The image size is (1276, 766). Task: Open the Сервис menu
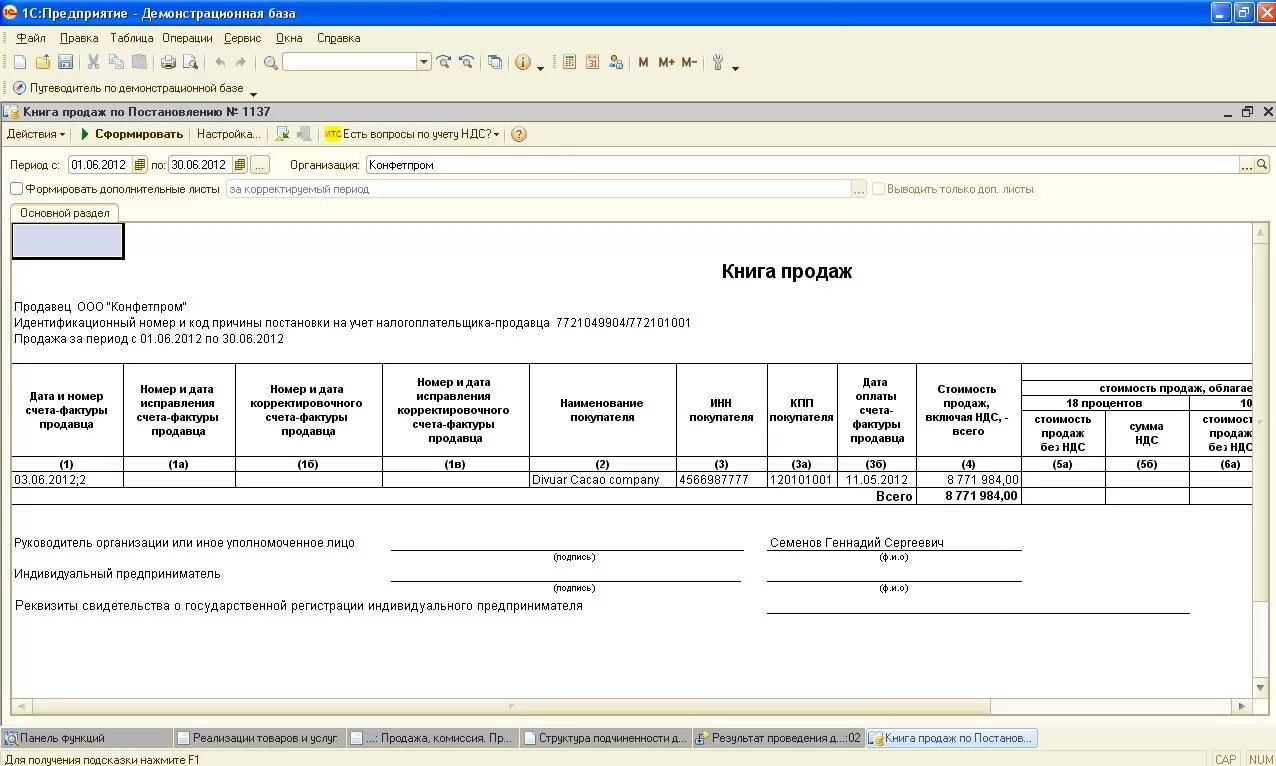pos(242,38)
